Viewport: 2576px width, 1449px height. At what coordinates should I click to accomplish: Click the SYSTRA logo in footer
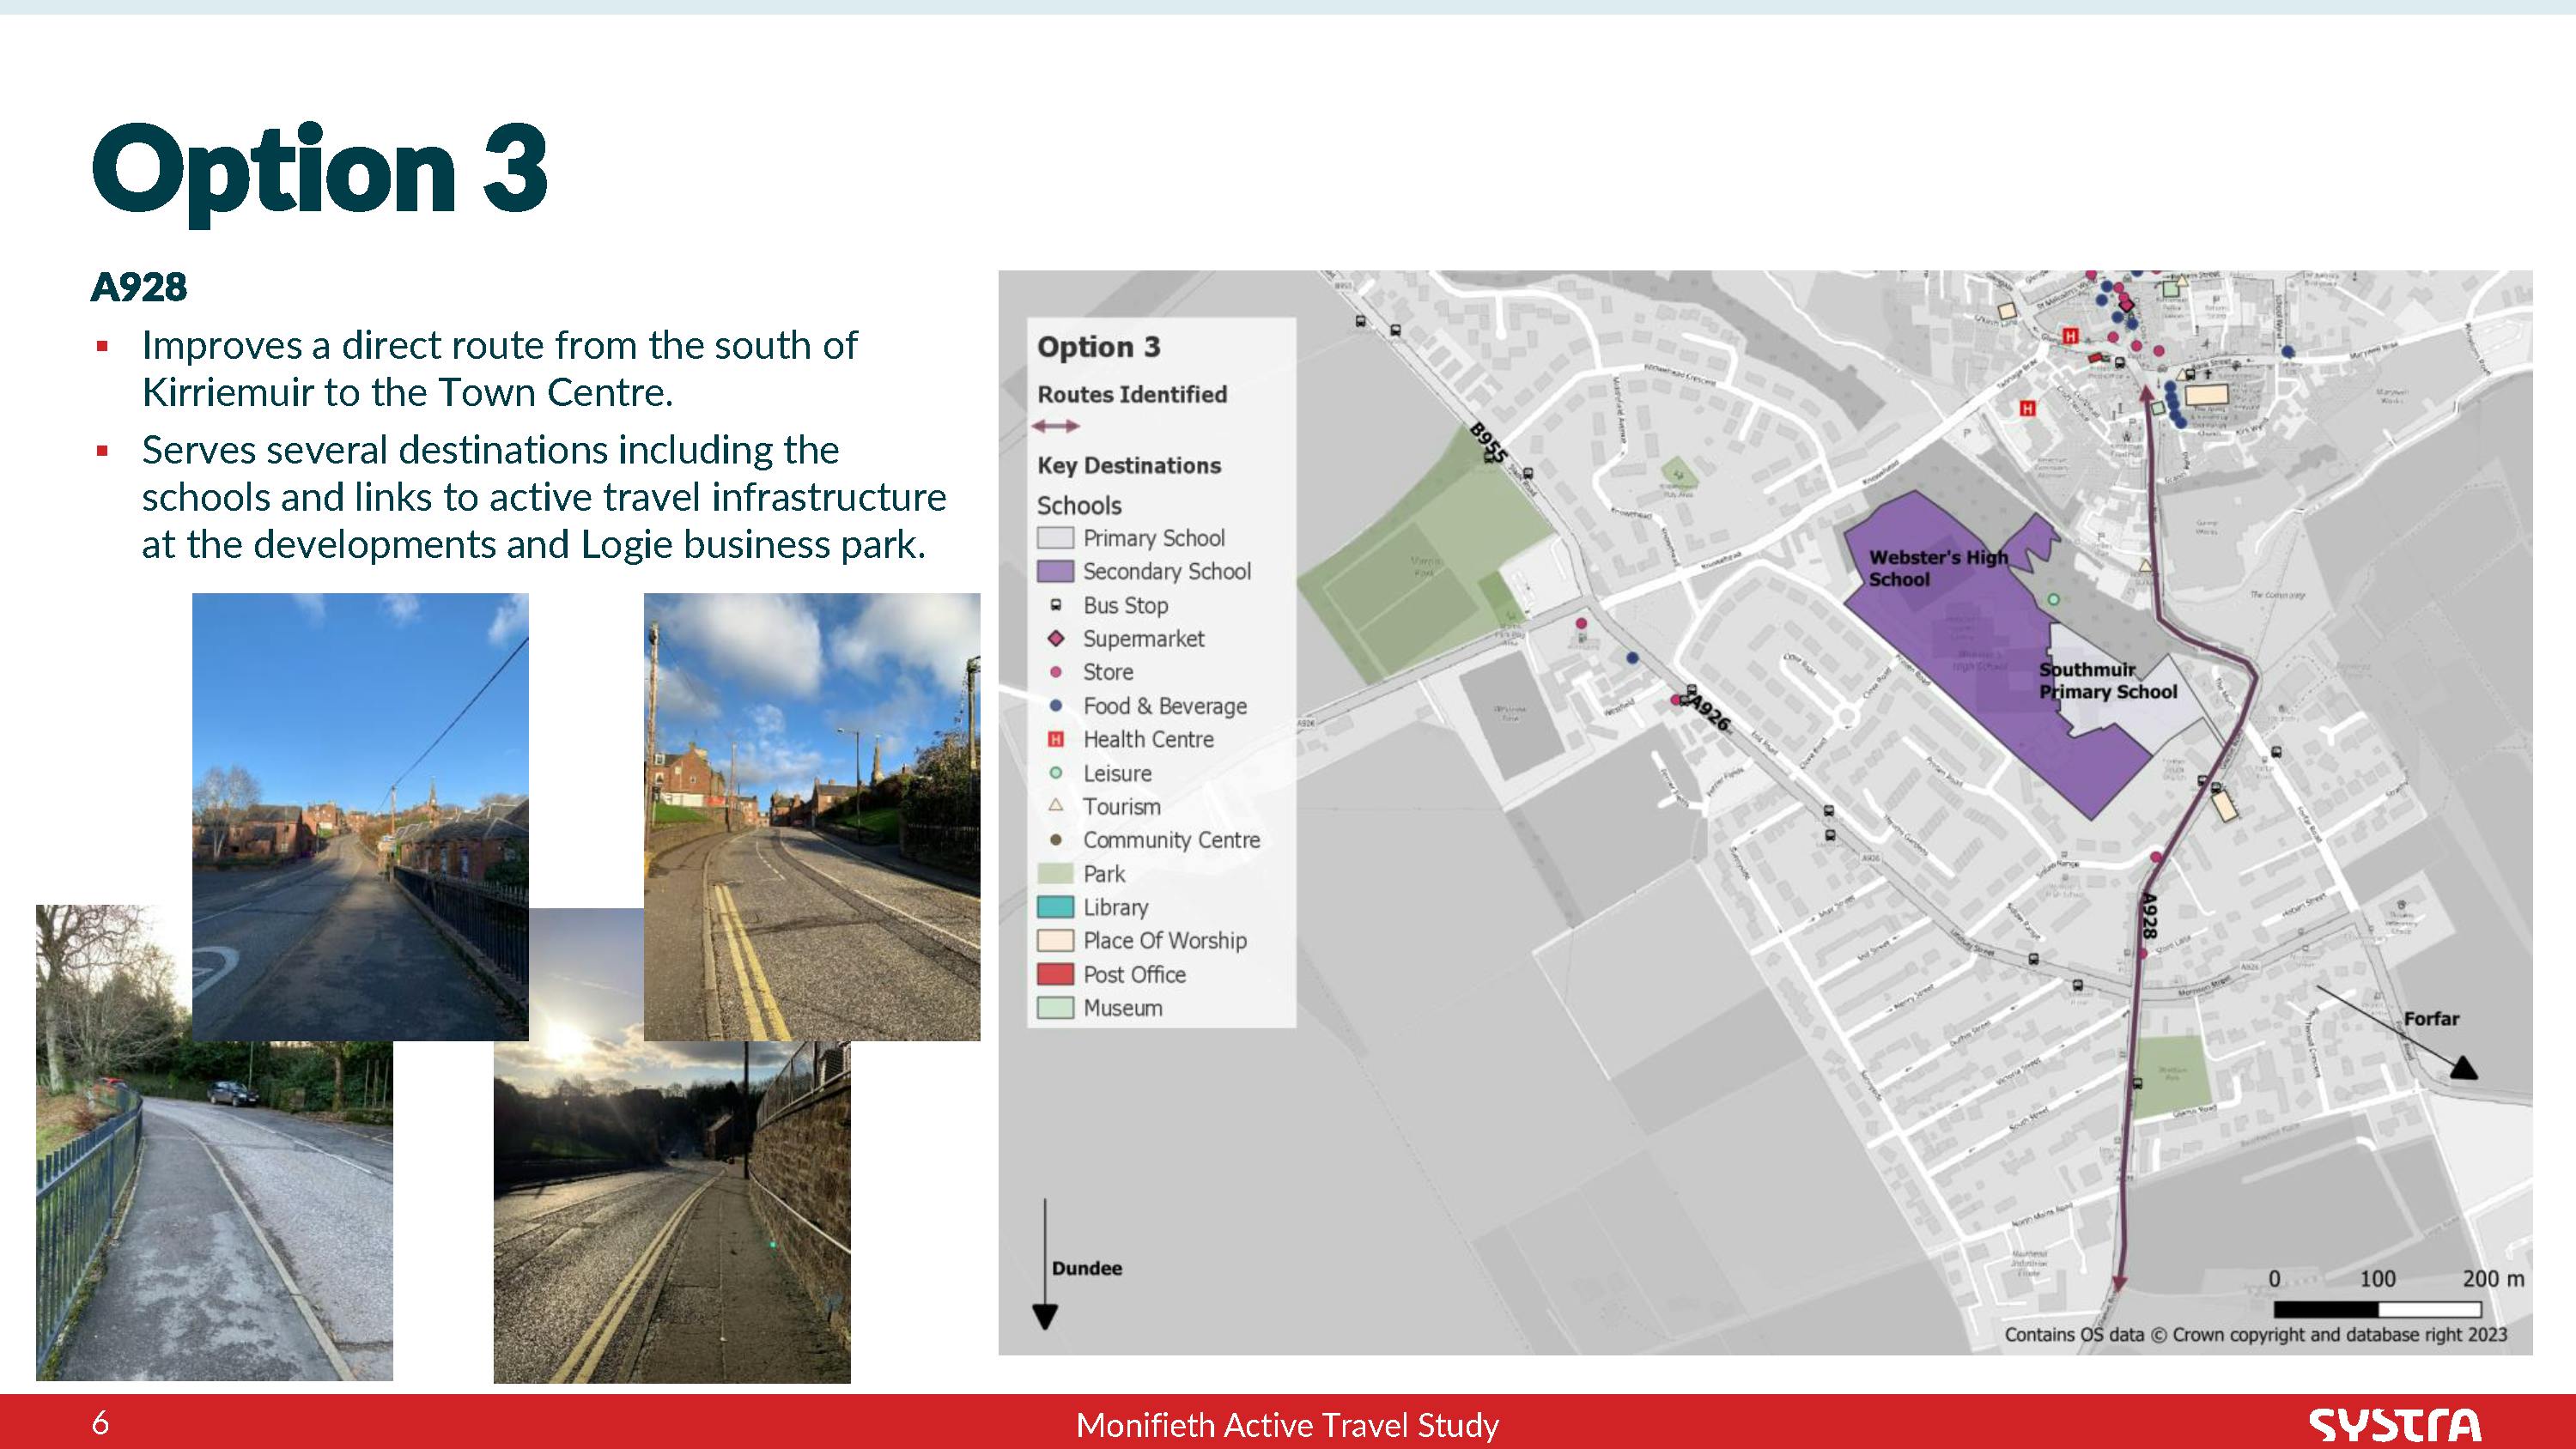(2396, 1424)
